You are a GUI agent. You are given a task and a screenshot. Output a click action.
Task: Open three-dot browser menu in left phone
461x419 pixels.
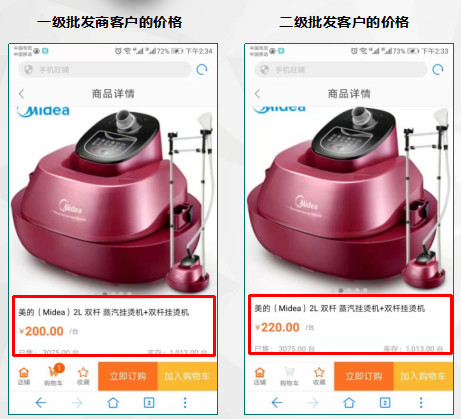pyautogui.click(x=185, y=403)
